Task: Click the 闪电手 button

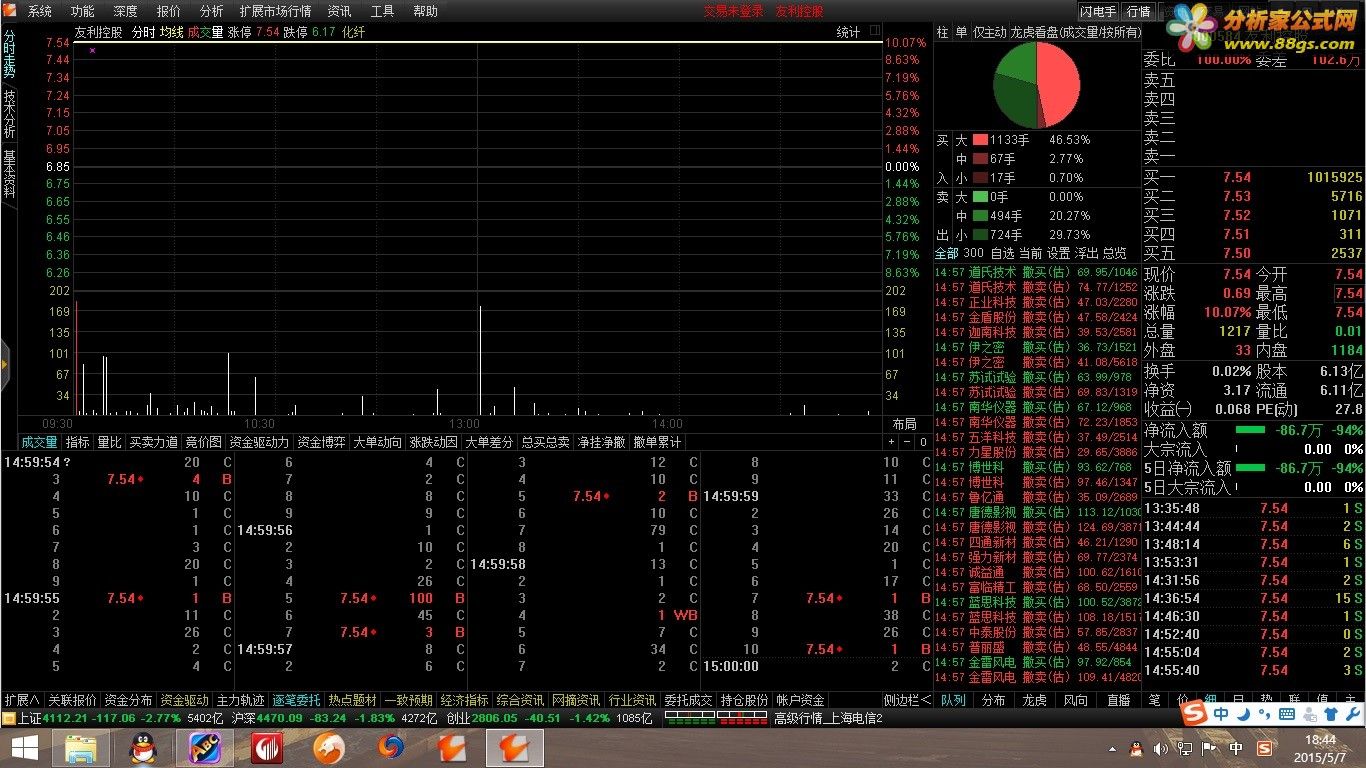Action: (1098, 11)
